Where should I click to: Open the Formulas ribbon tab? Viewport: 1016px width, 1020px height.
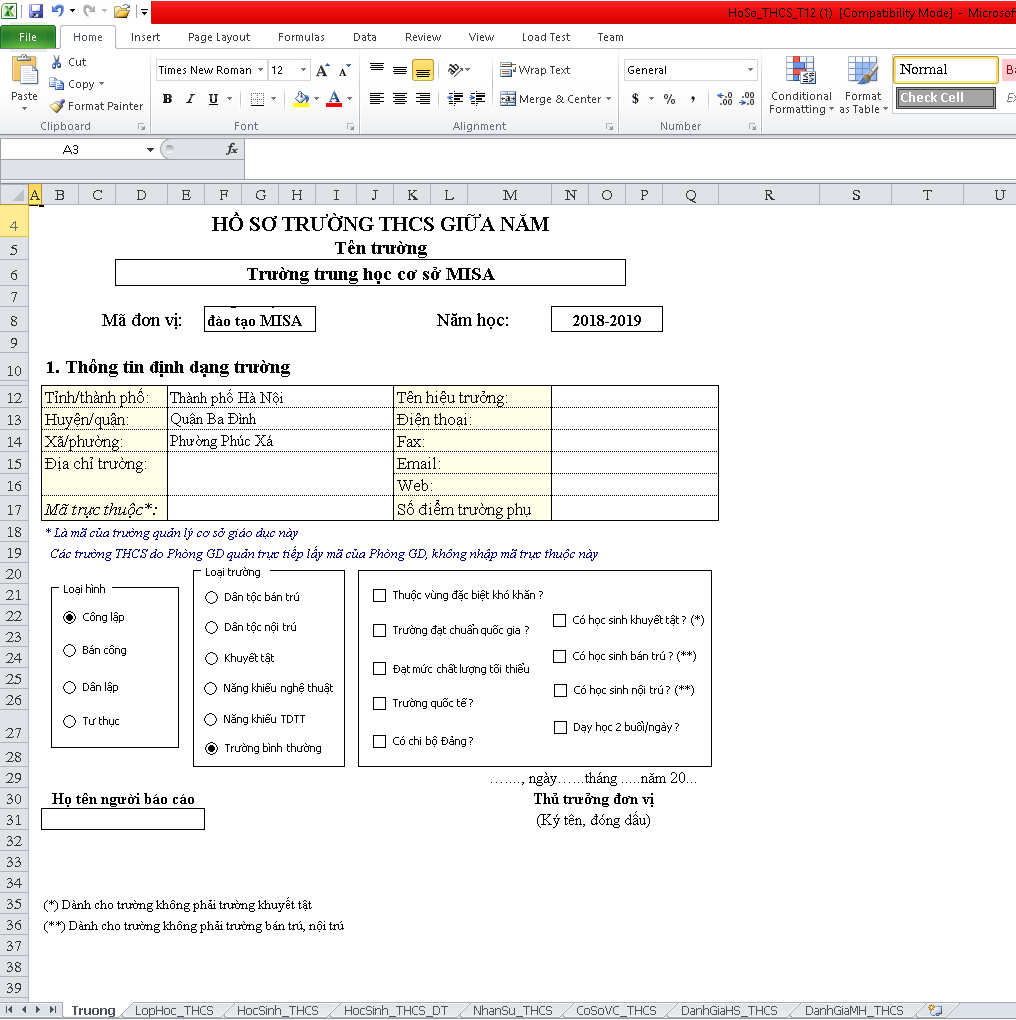301,37
